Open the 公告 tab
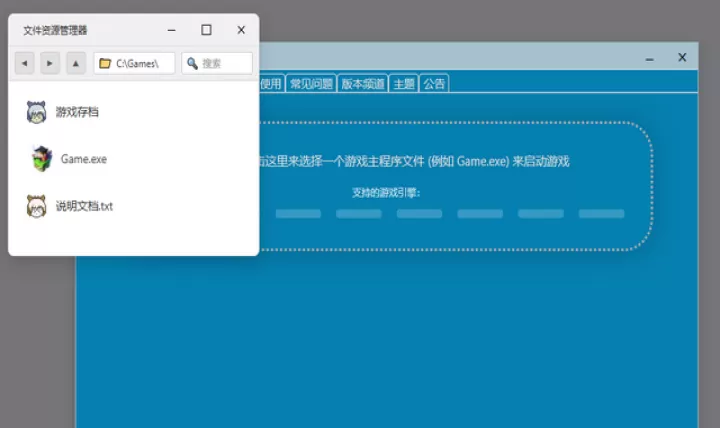720x428 pixels. [434, 84]
